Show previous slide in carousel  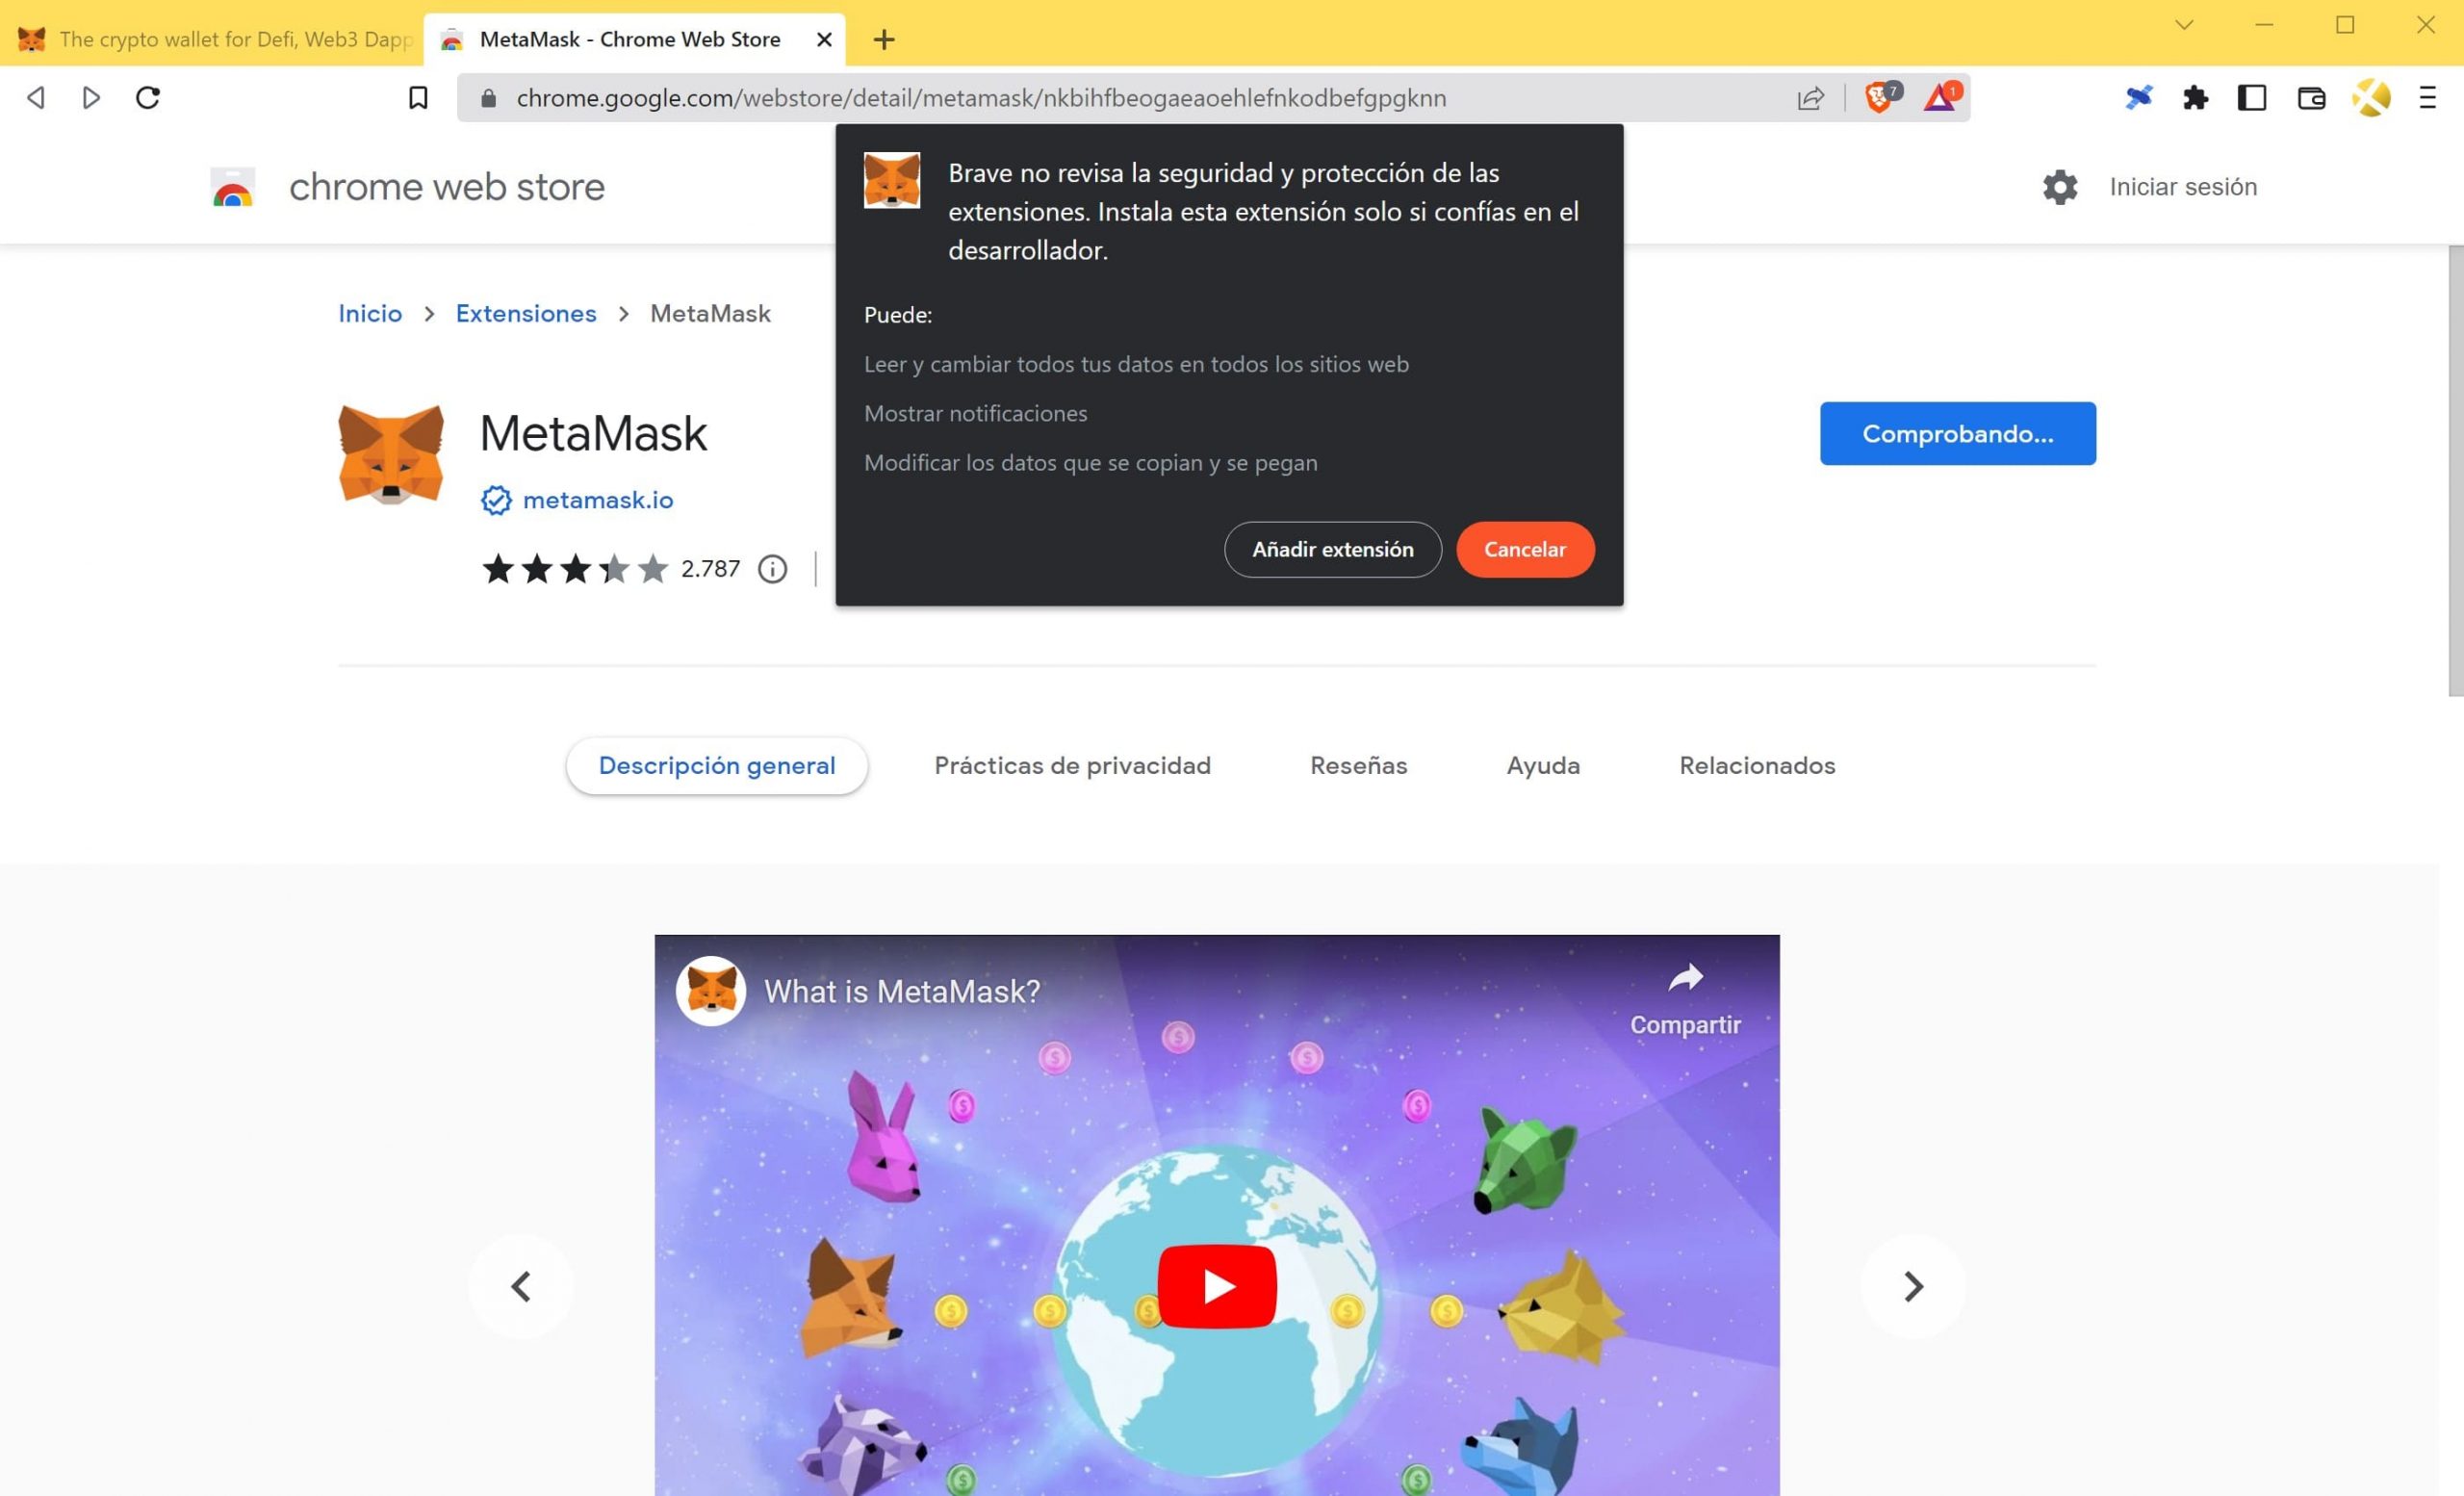click(x=521, y=1286)
